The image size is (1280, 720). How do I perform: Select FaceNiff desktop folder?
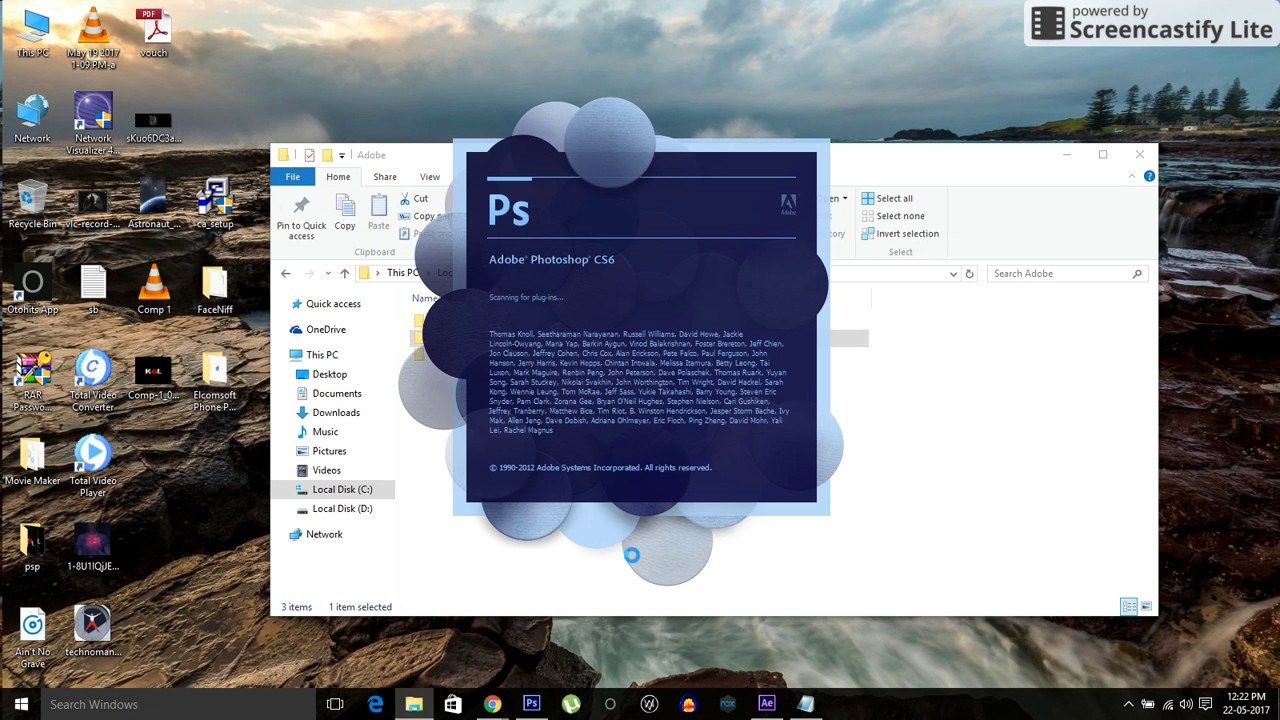click(214, 290)
